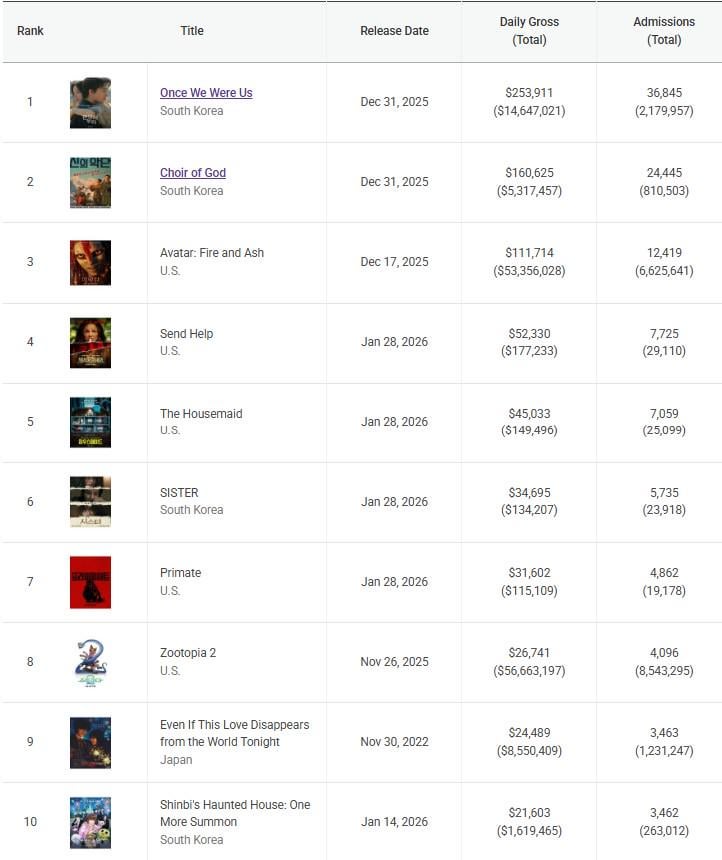Open the Once We Were Us link
The height and width of the screenshot is (860, 722).
pyautogui.click(x=206, y=93)
